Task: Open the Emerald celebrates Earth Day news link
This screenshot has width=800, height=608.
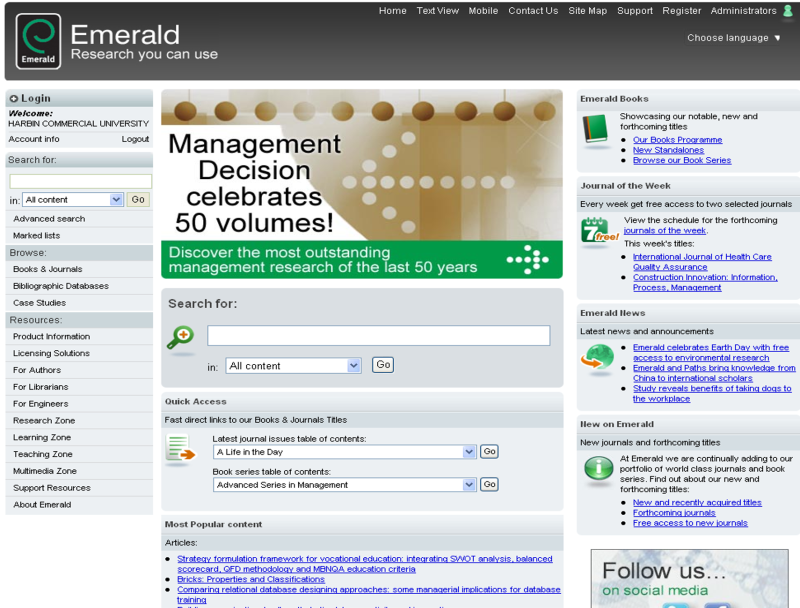Action: 711,352
